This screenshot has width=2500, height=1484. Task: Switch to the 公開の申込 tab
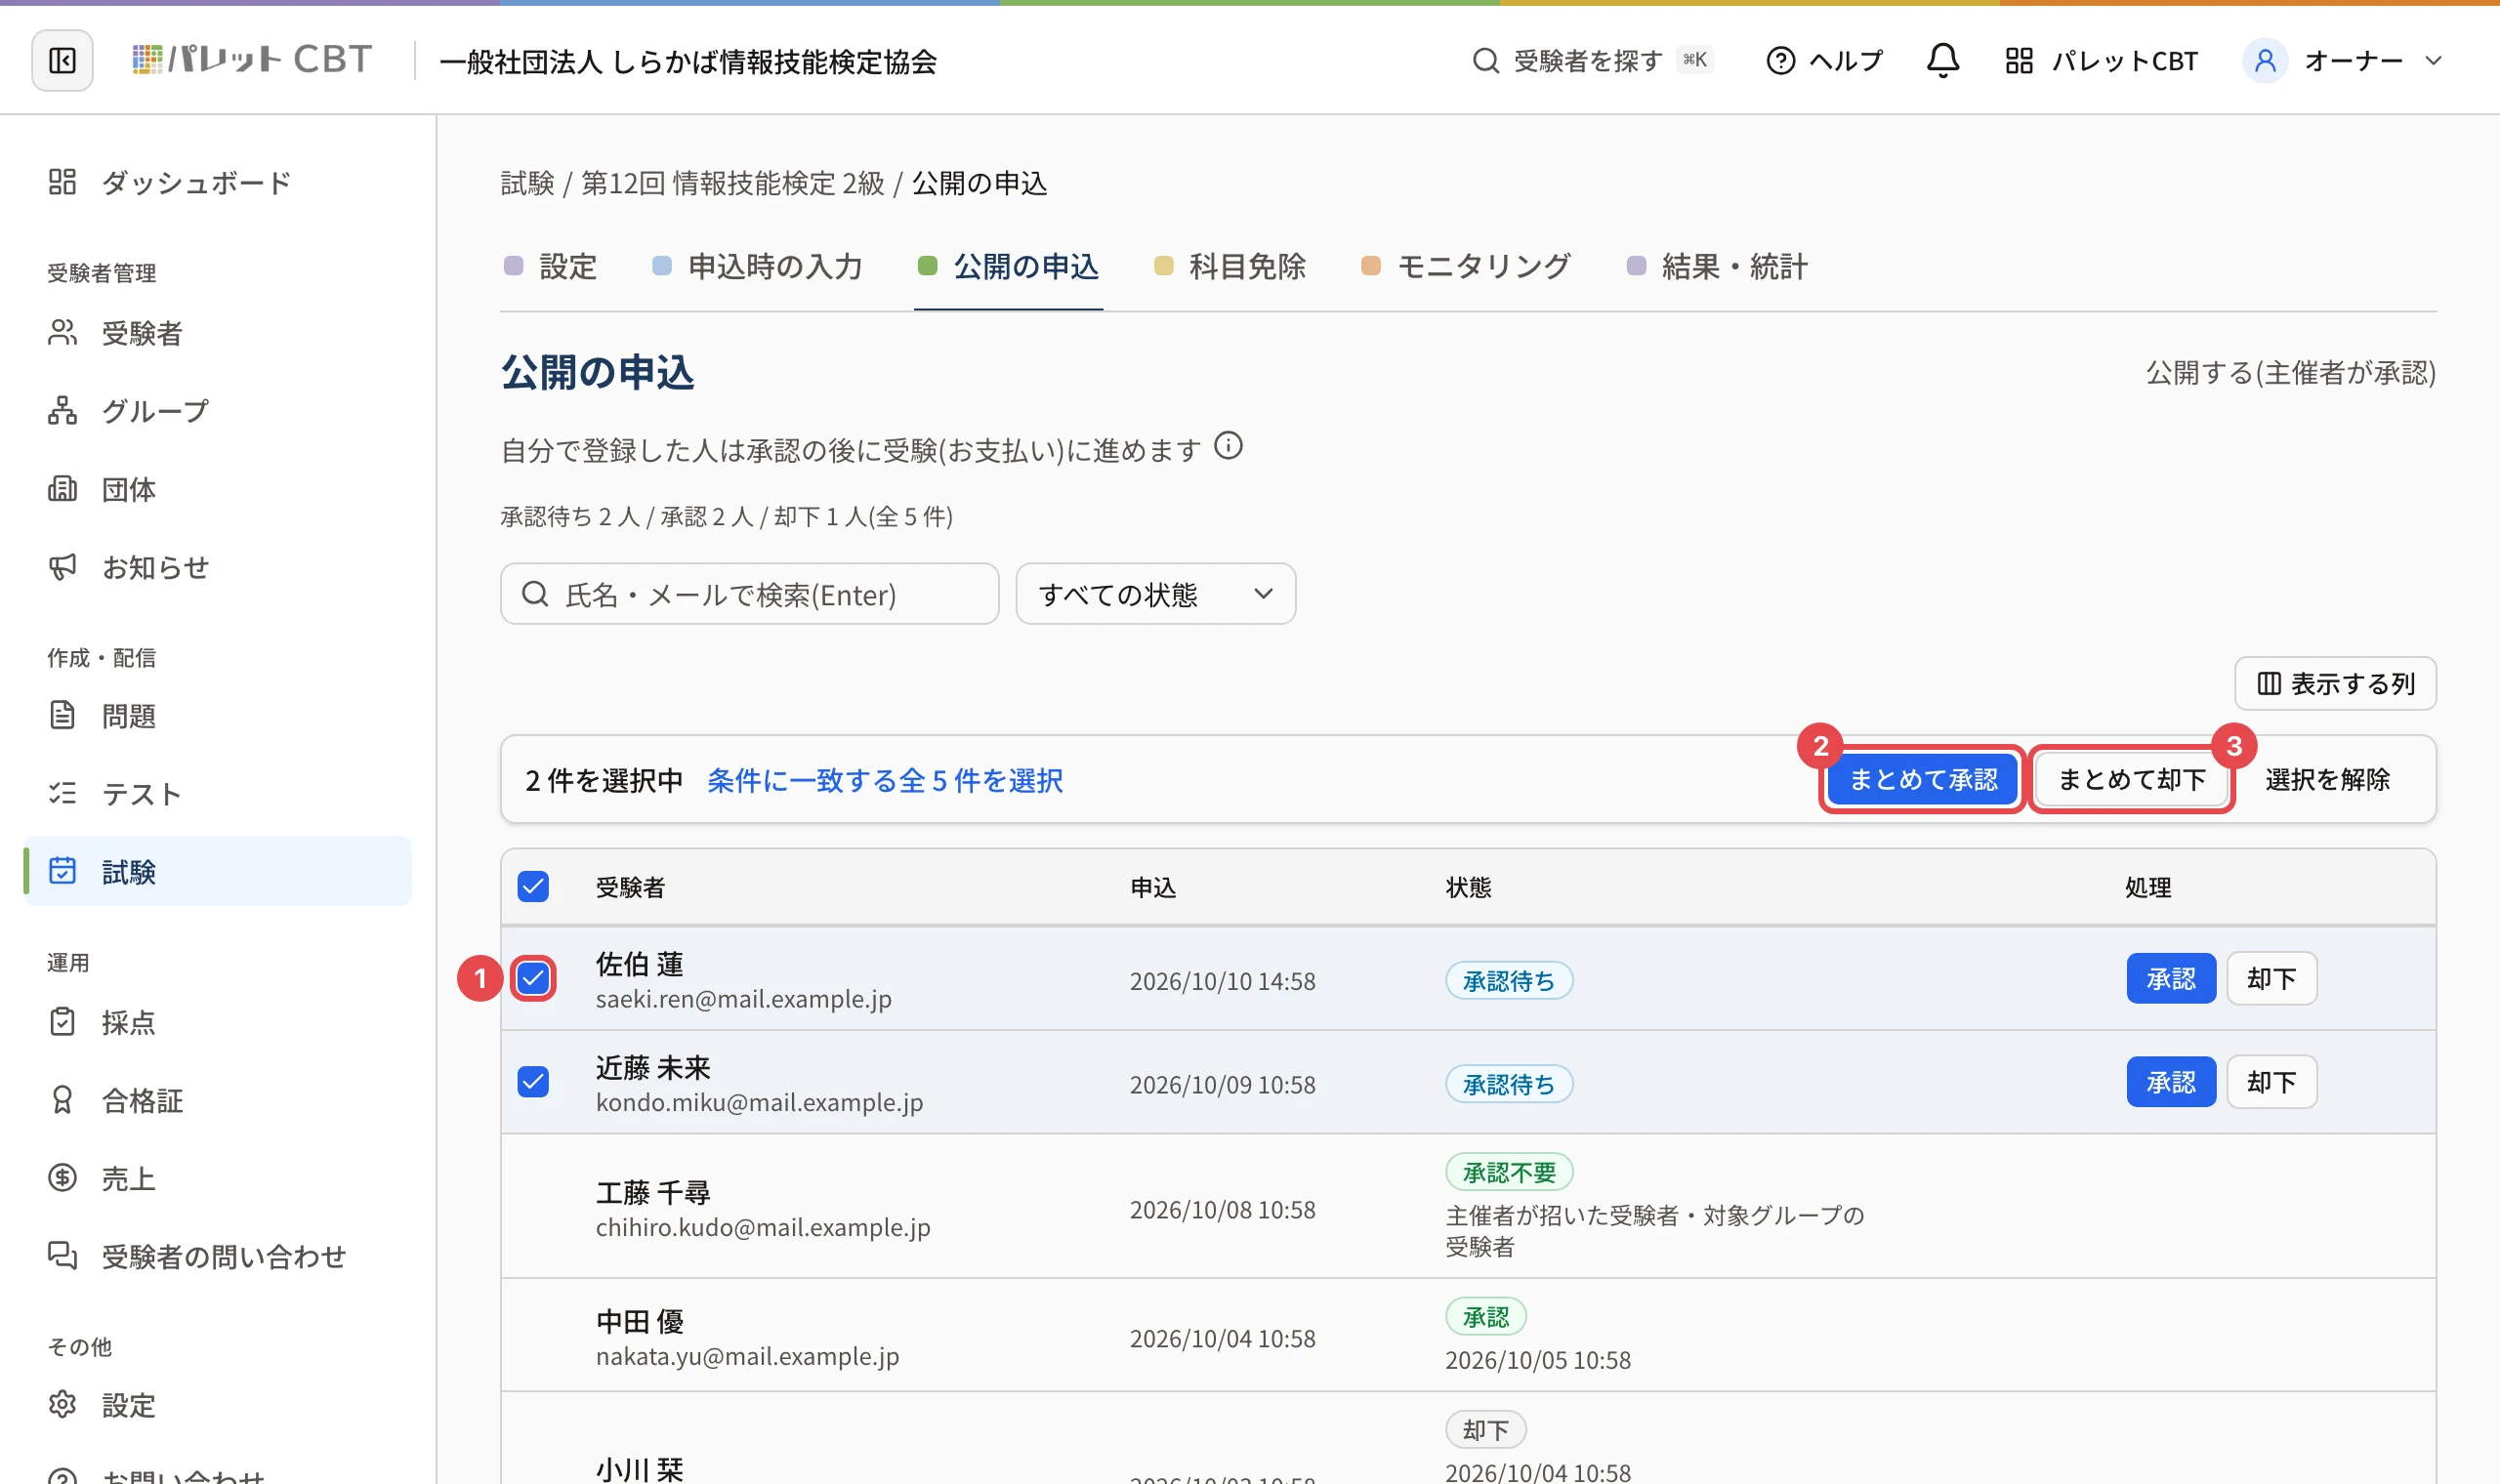1008,266
